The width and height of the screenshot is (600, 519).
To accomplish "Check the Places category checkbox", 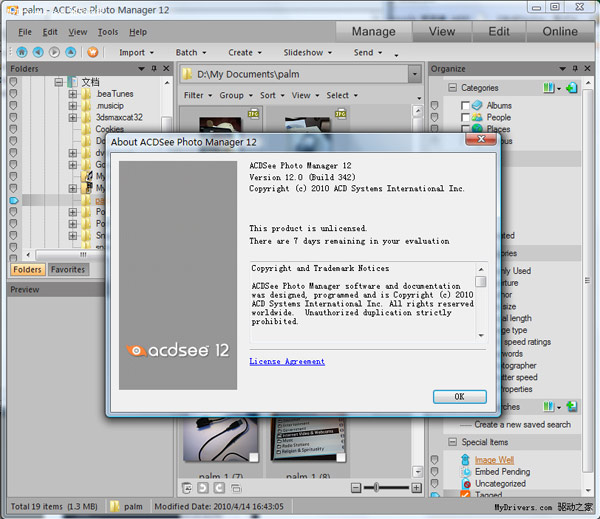I will point(465,129).
